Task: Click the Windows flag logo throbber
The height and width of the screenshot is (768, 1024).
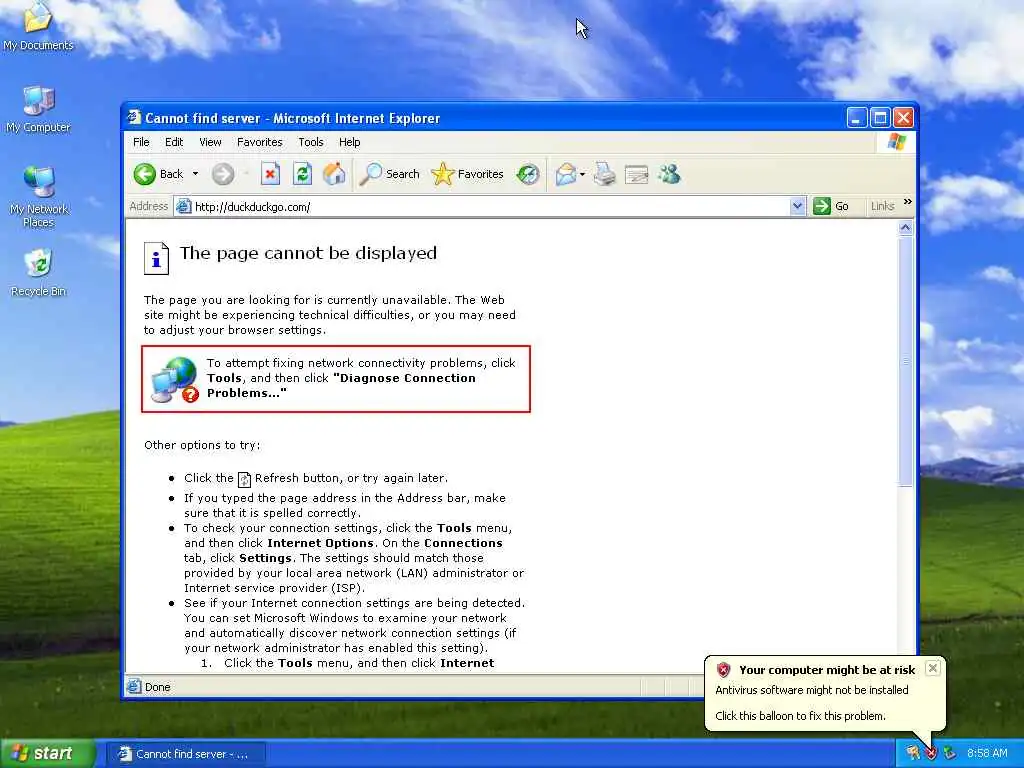Action: [897, 142]
